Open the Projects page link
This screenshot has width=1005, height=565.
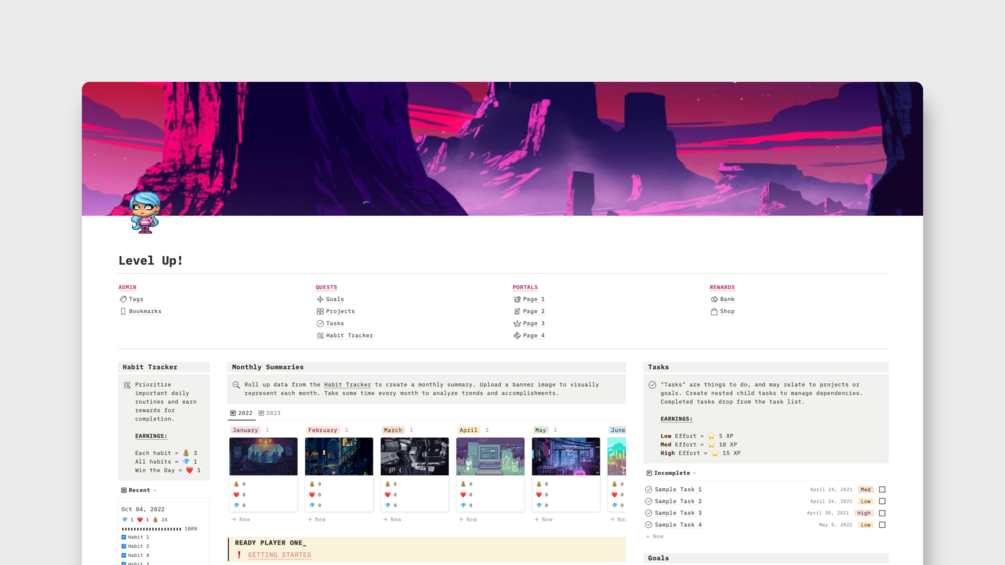(340, 311)
